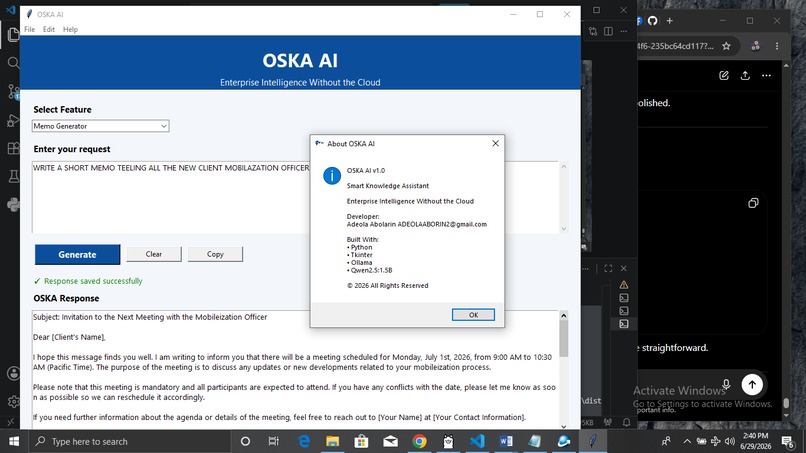Image resolution: width=806 pixels, height=453 pixels.
Task: Click the VS Code notifications bell
Action: (x=626, y=422)
